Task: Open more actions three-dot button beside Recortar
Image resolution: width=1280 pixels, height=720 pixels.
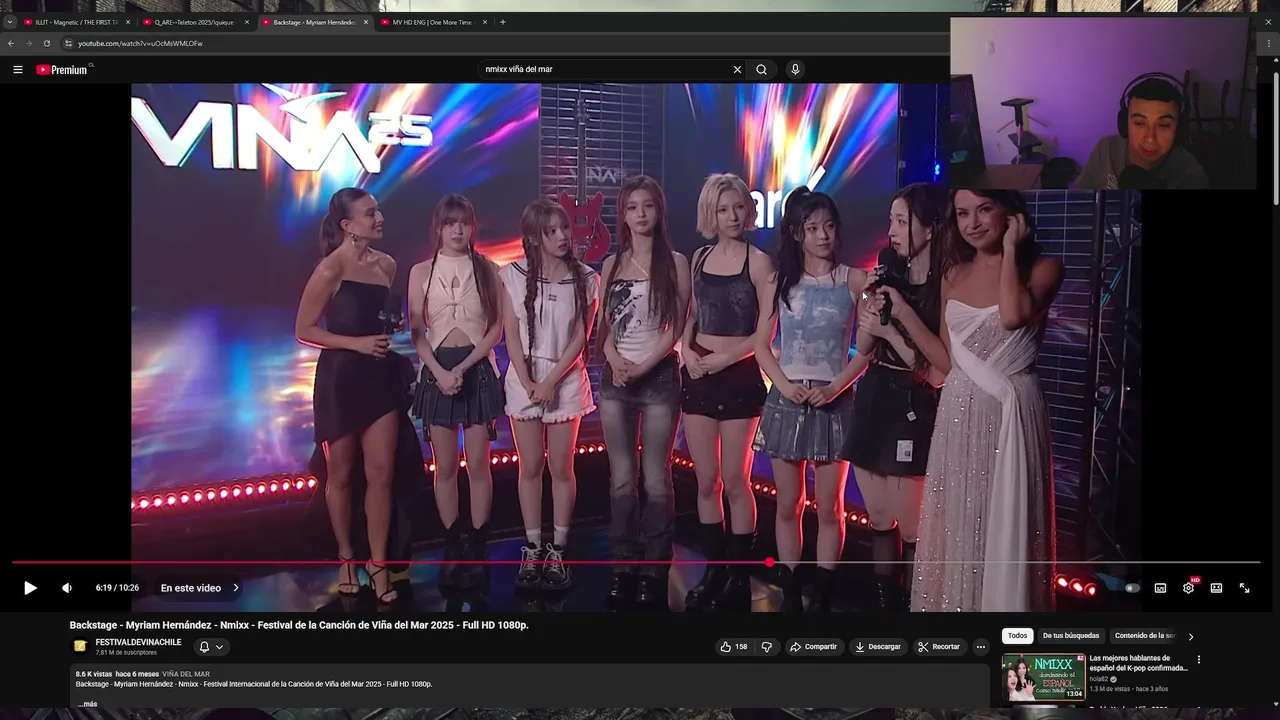Action: click(x=981, y=647)
